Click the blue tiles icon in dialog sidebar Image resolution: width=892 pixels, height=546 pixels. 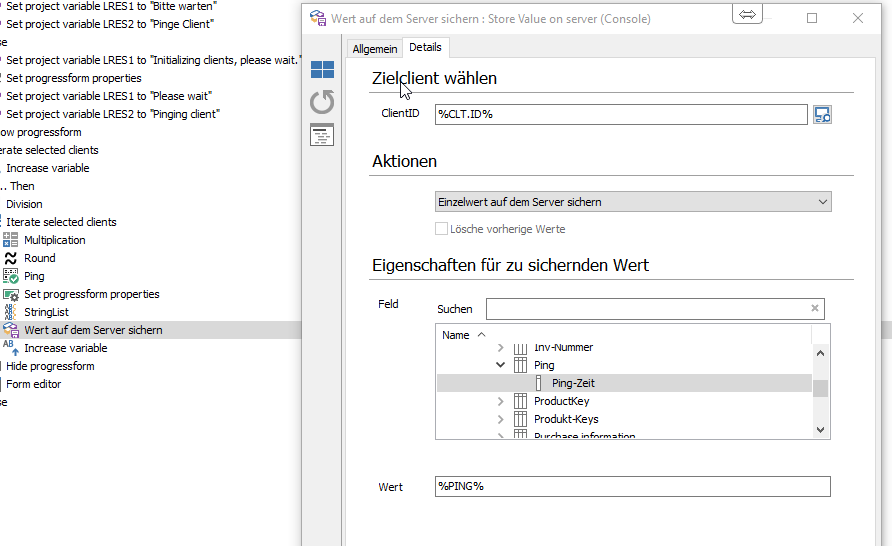[322, 69]
